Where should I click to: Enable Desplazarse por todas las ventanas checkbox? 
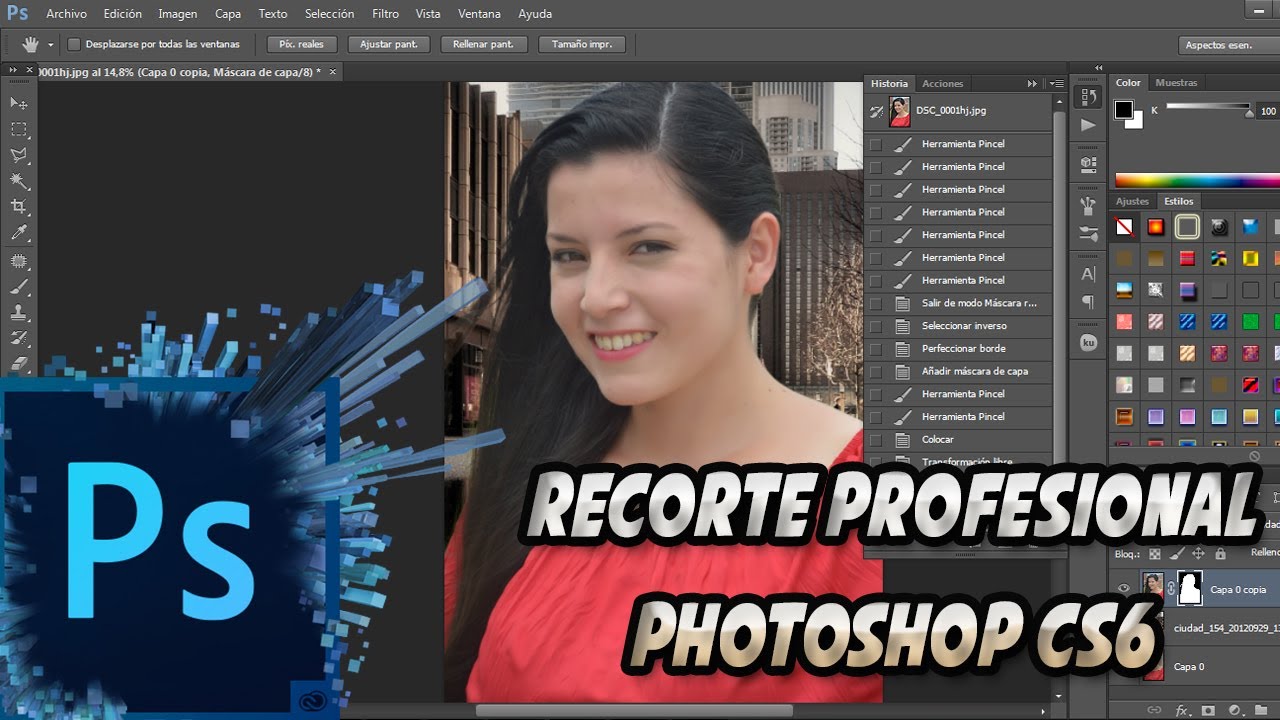[73, 44]
